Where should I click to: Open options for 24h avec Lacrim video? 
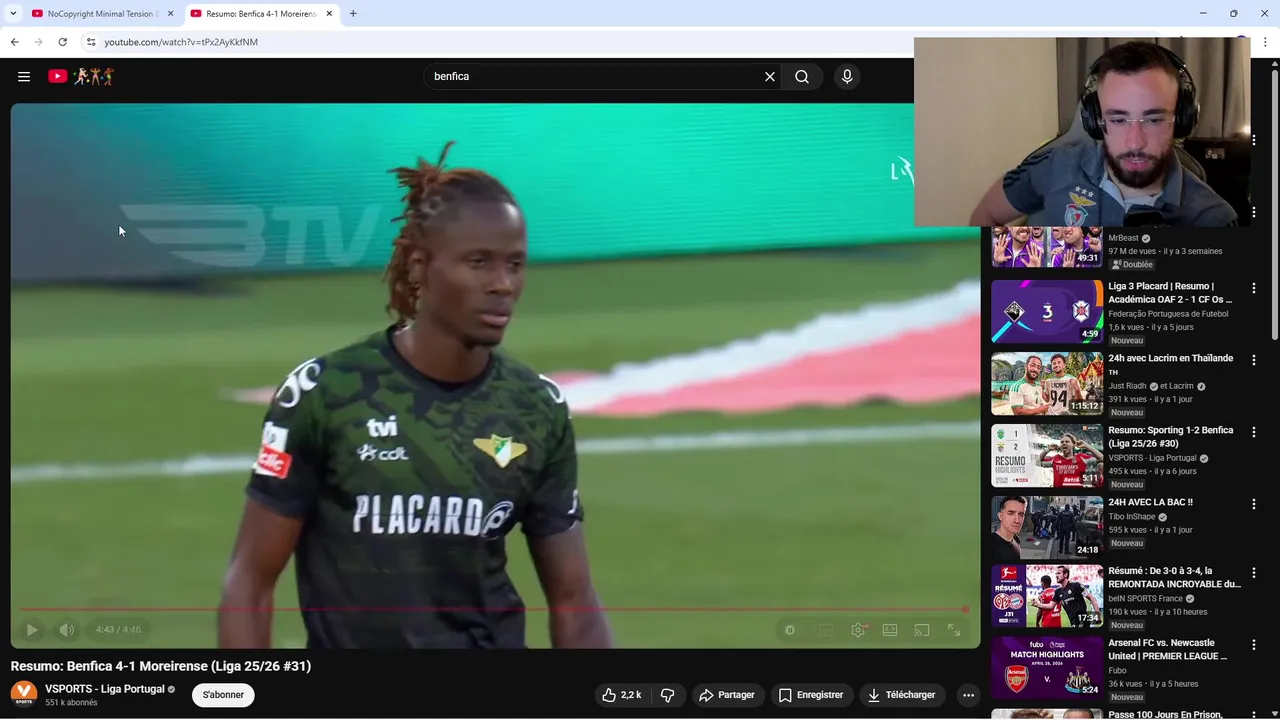tap(1254, 360)
